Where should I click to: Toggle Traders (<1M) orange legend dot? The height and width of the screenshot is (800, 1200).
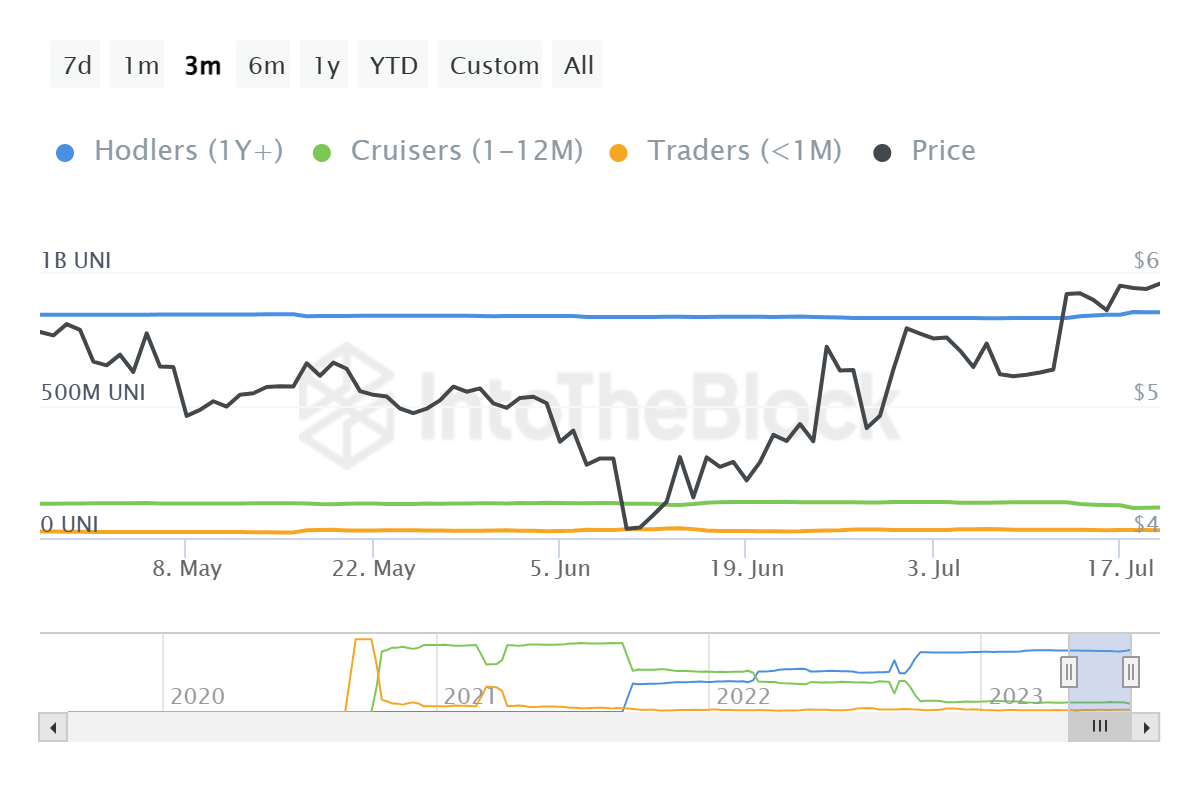618,152
